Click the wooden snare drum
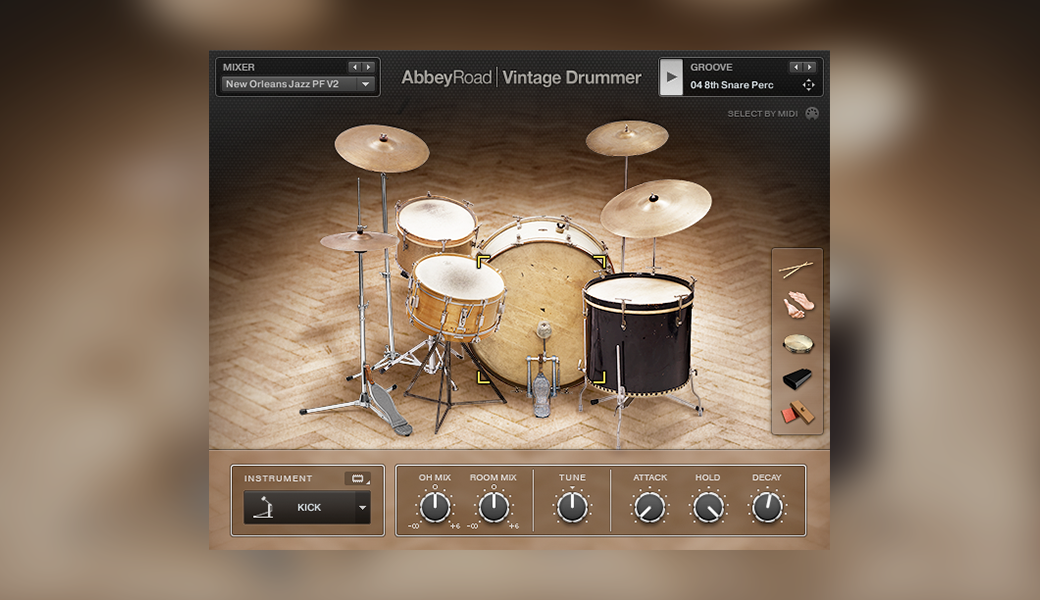This screenshot has height=600, width=1040. point(456,297)
